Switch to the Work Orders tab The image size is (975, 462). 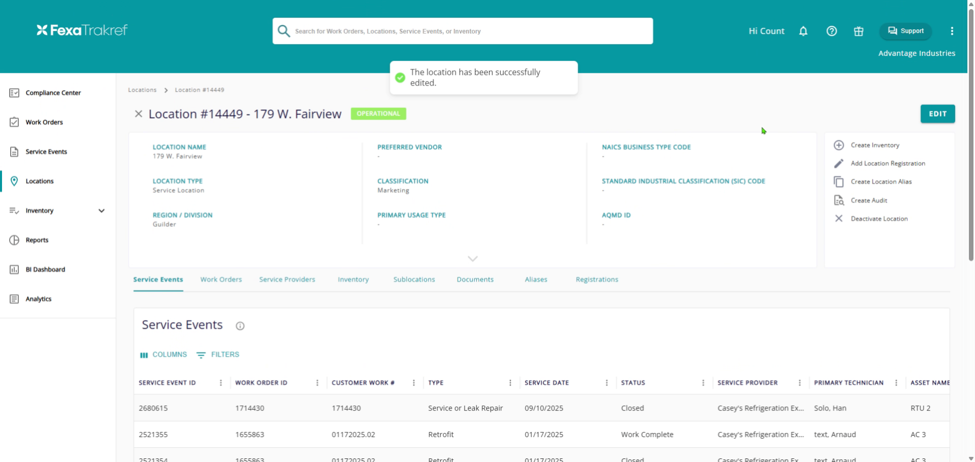221,280
